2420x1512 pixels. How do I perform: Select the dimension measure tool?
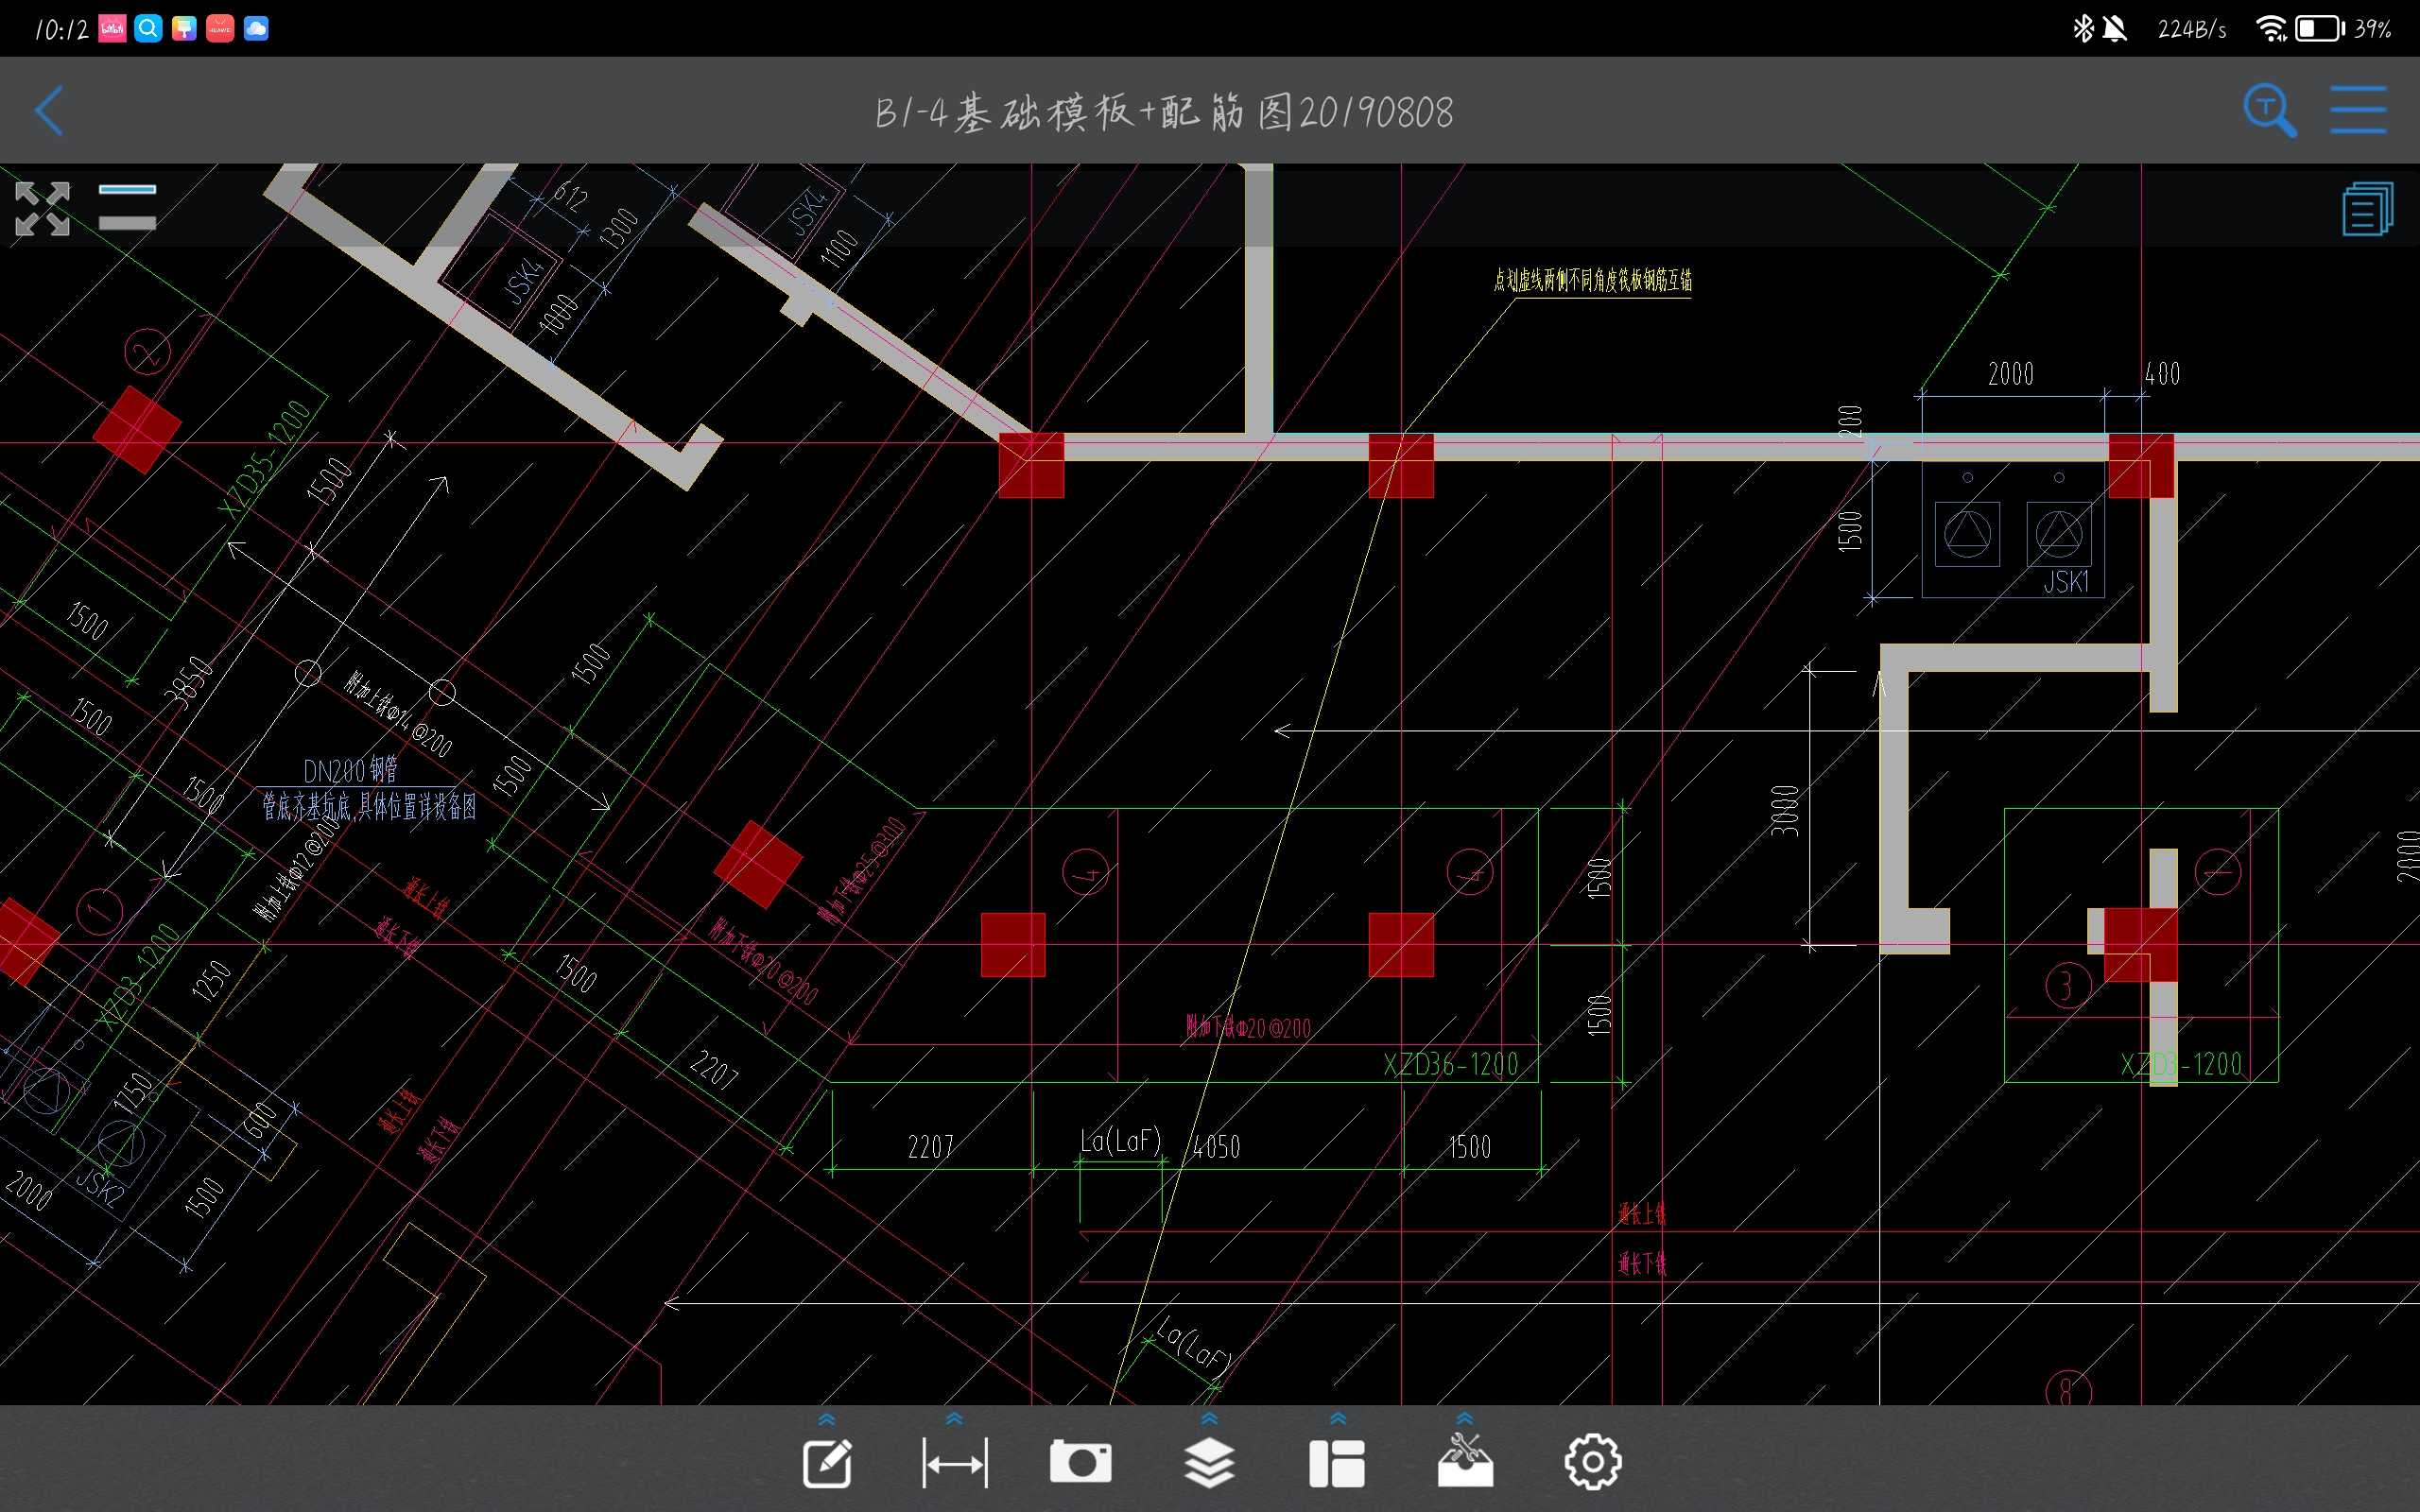tap(954, 1464)
